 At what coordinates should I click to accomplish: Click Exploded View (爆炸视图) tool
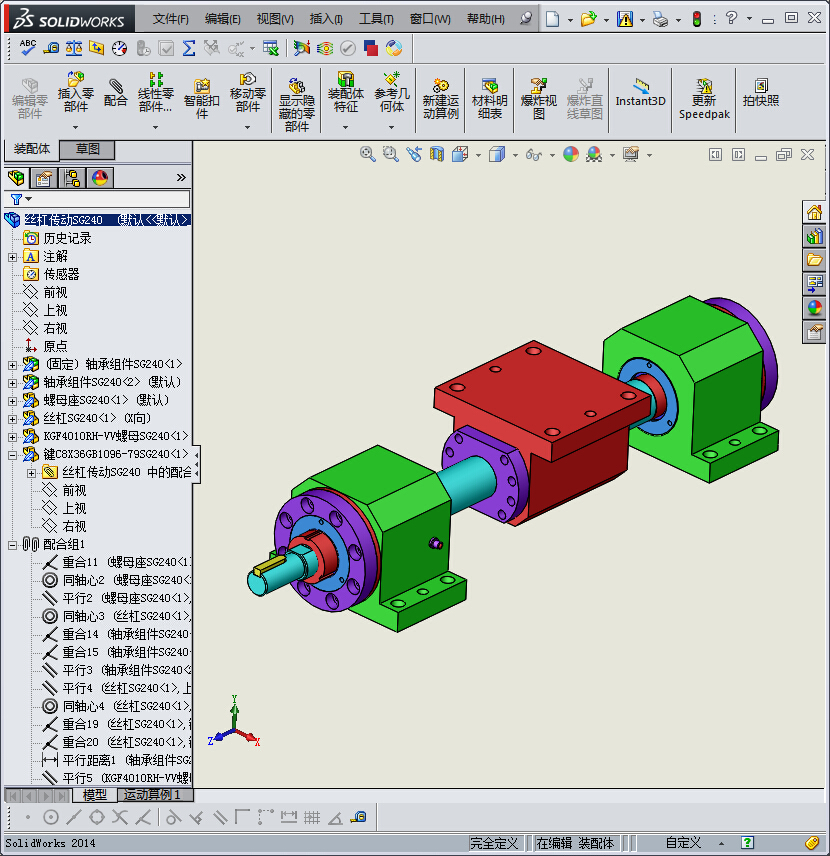538,98
